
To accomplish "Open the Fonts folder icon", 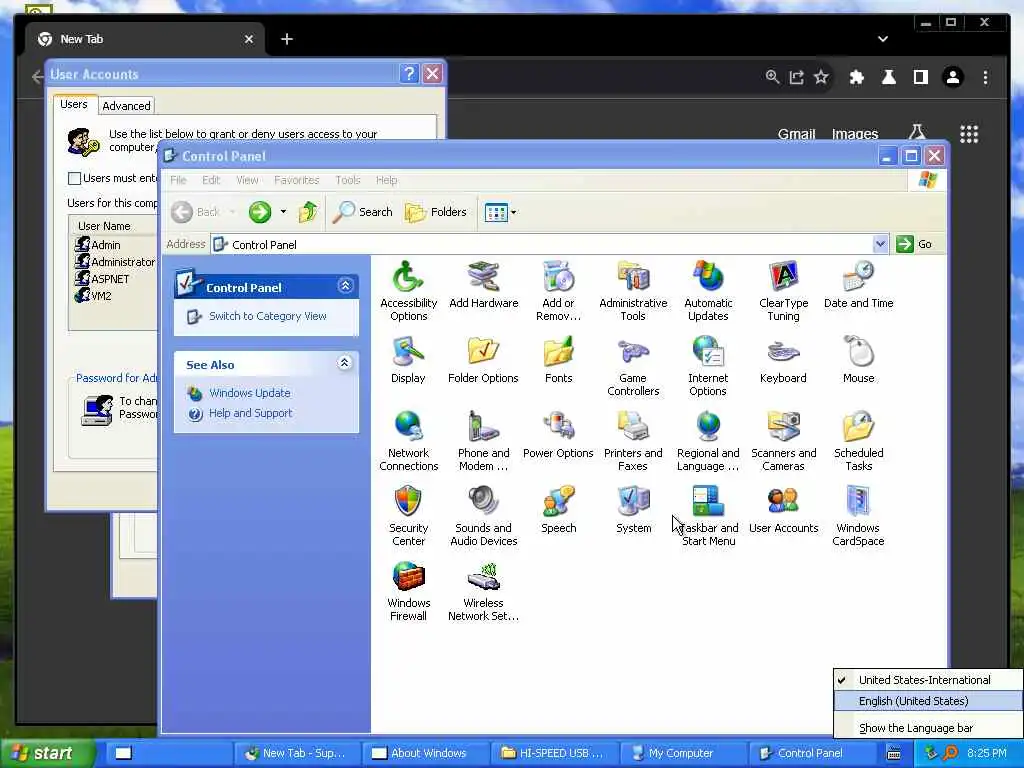I will (558, 360).
